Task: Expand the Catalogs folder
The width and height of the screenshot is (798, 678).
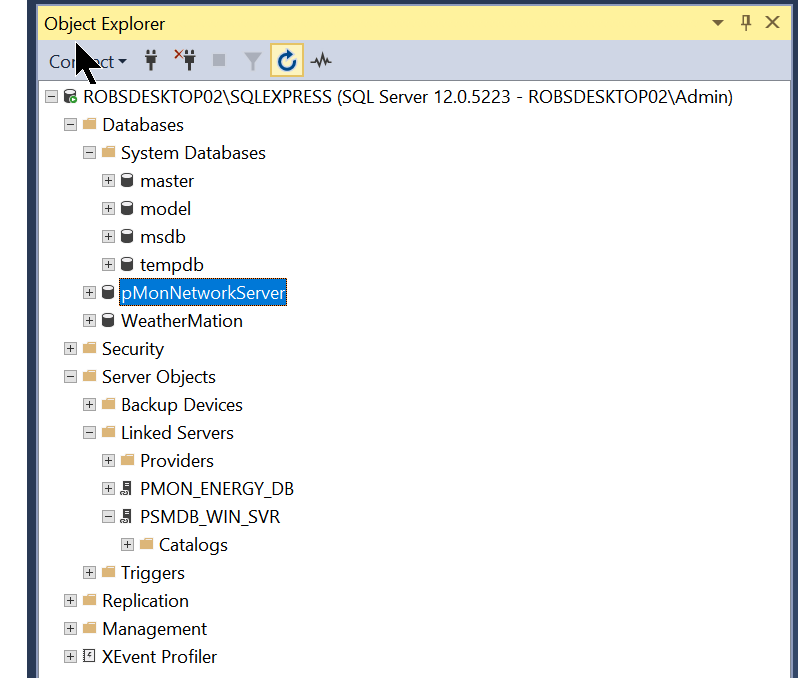Action: 128,545
